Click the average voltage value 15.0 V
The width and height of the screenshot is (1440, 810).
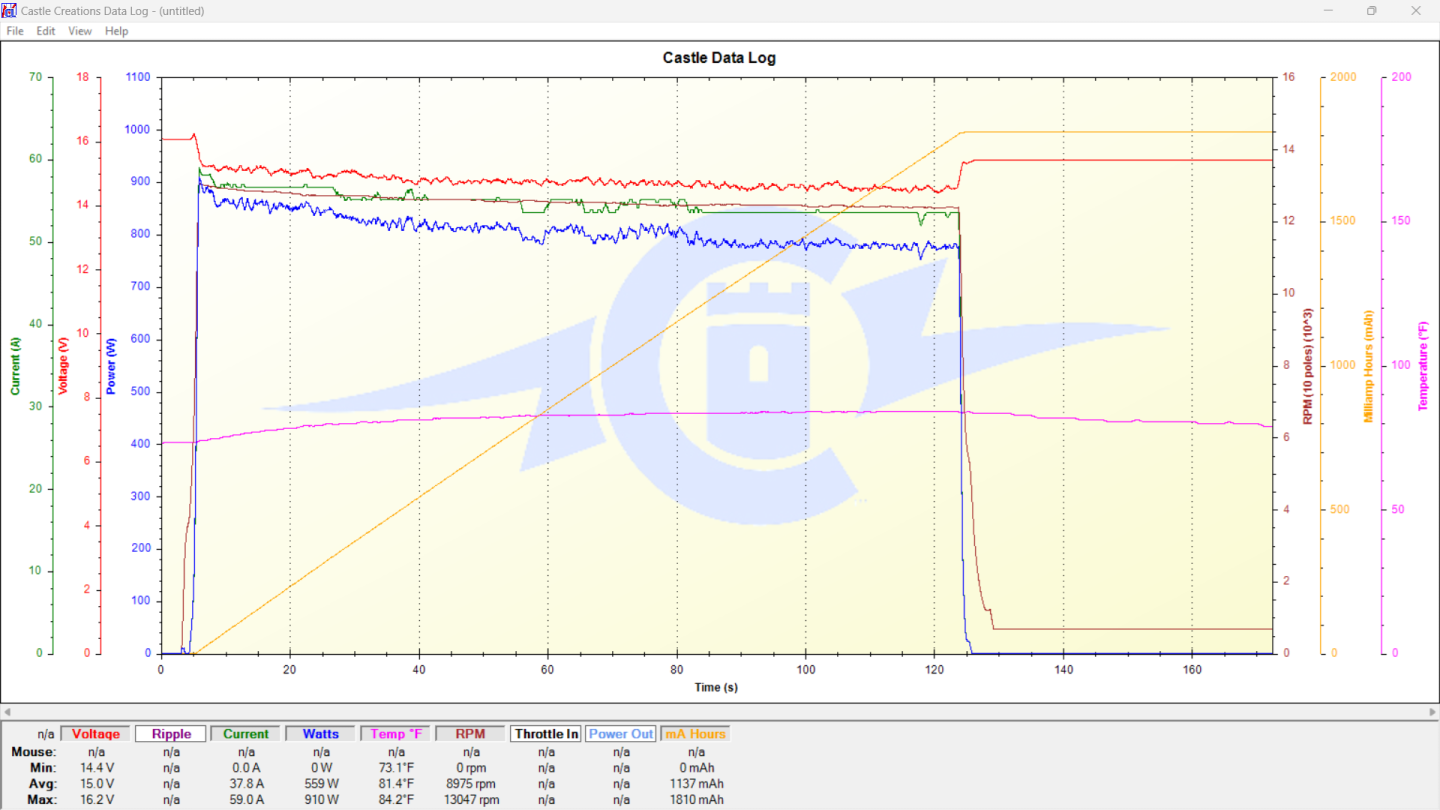(97, 784)
